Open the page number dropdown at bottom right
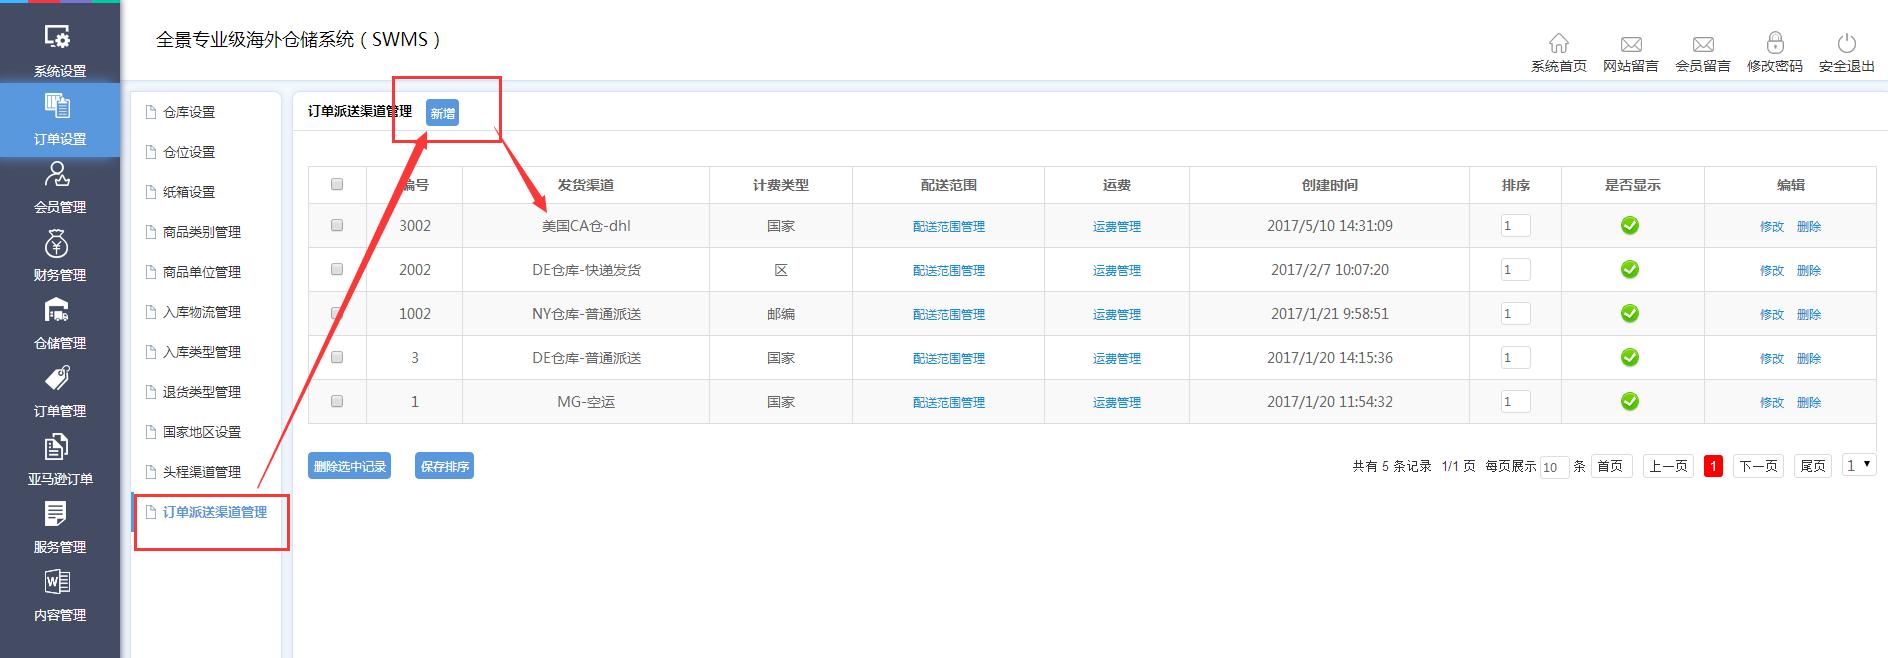 [1858, 466]
